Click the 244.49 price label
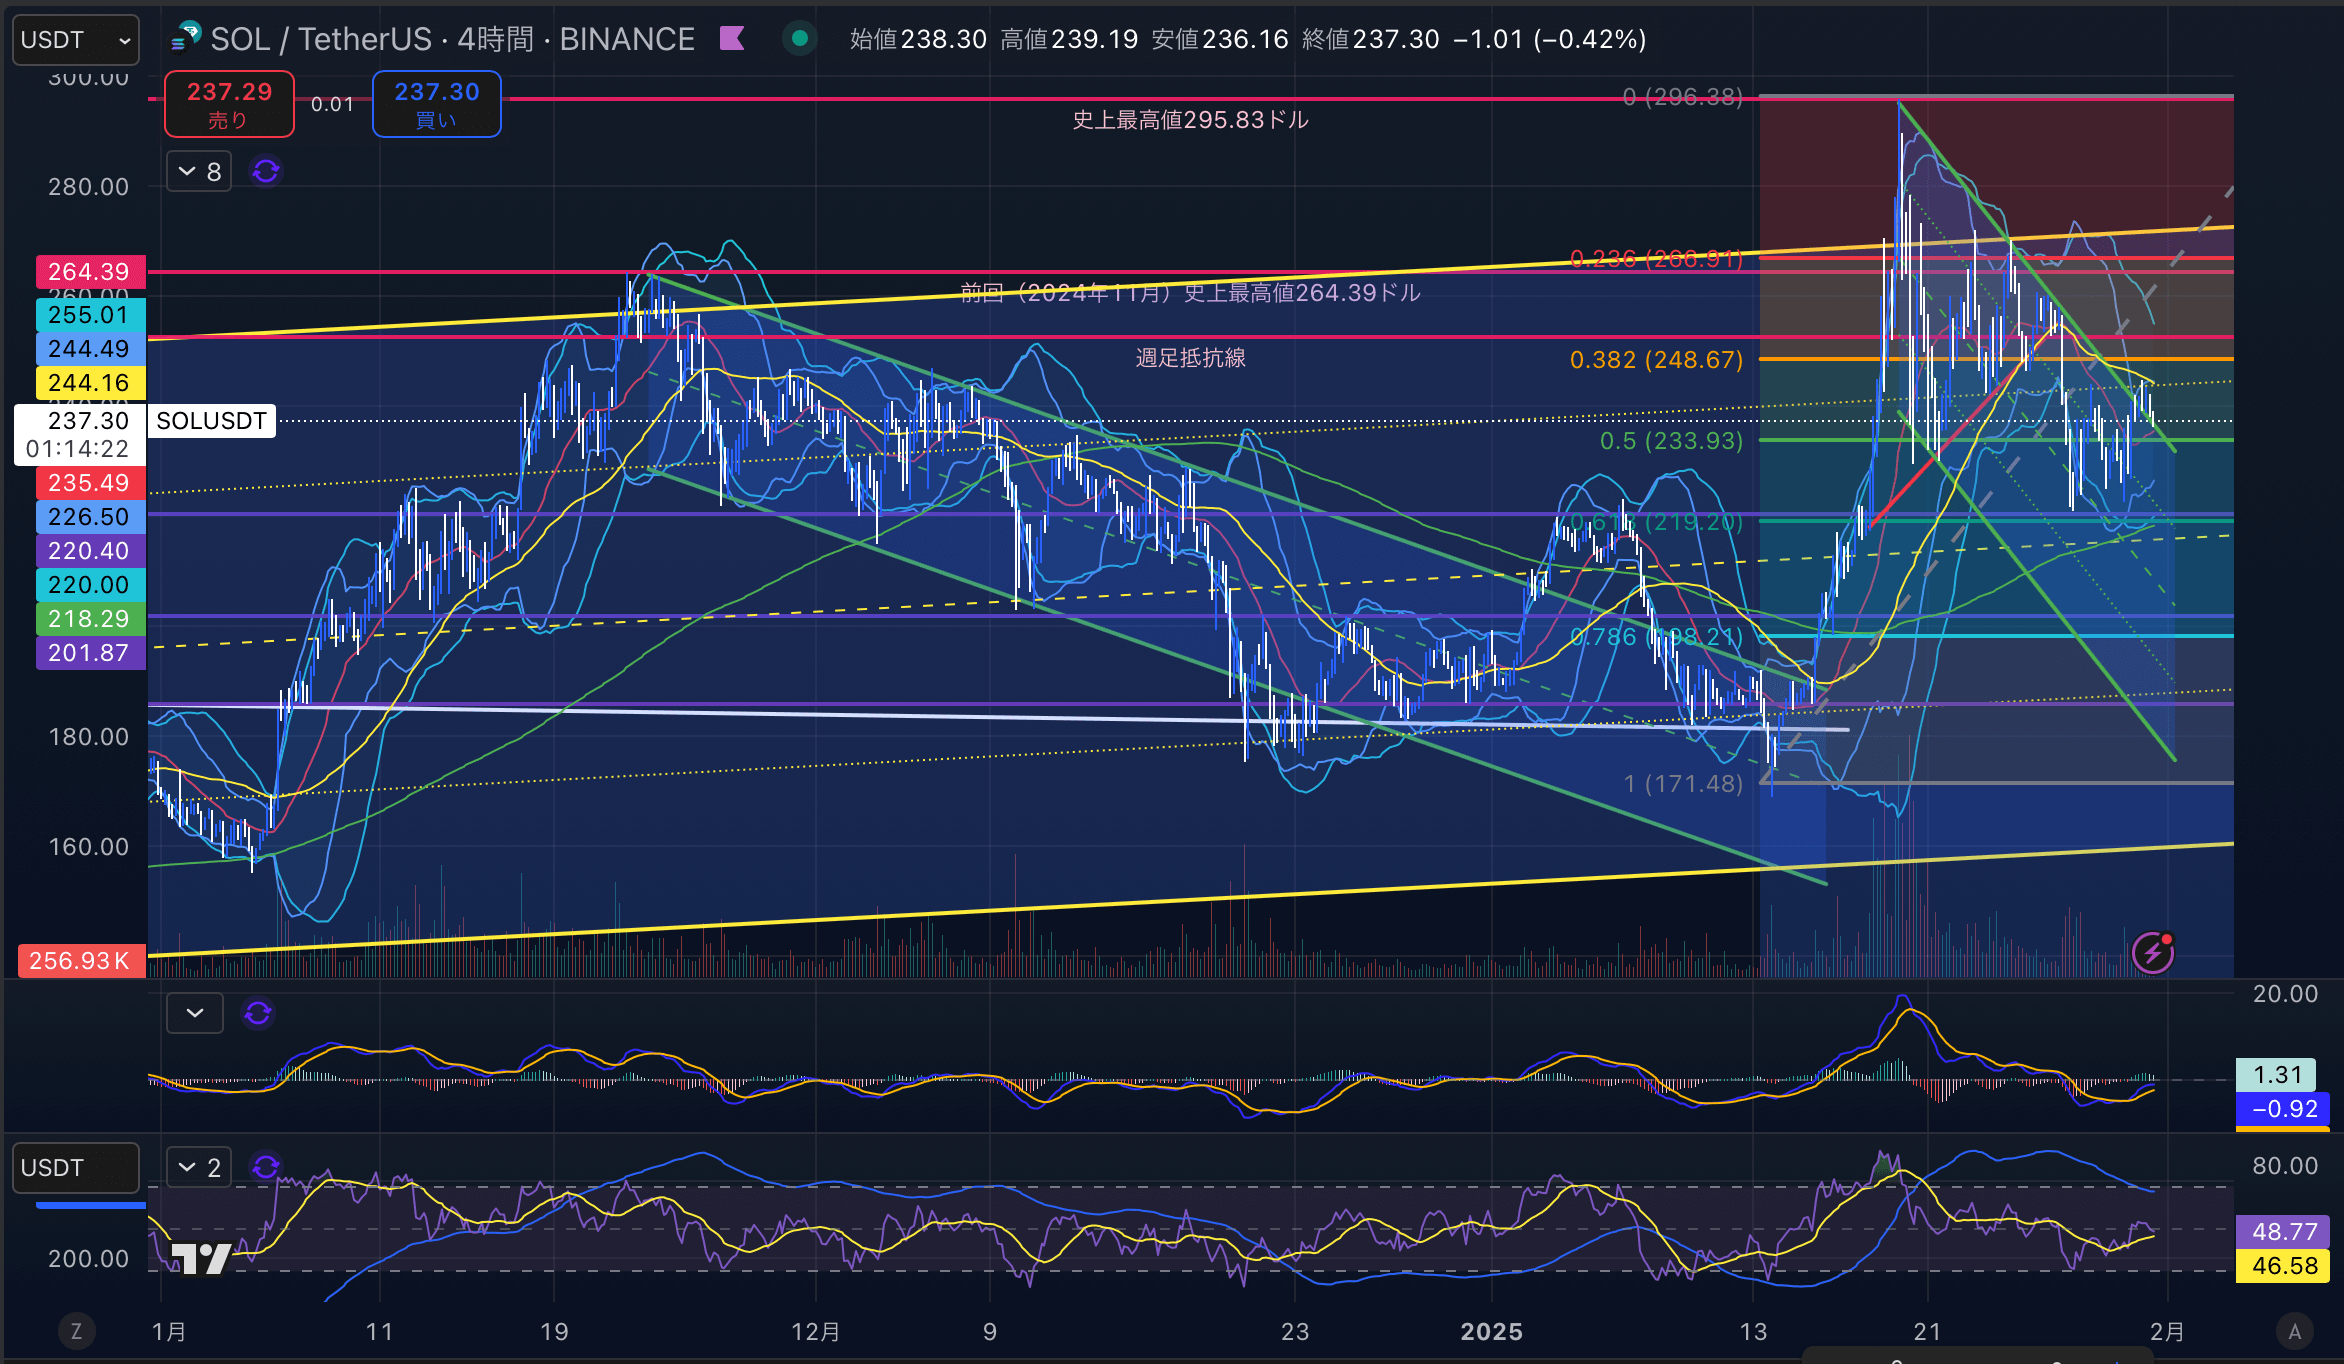This screenshot has width=2344, height=1364. coord(90,349)
